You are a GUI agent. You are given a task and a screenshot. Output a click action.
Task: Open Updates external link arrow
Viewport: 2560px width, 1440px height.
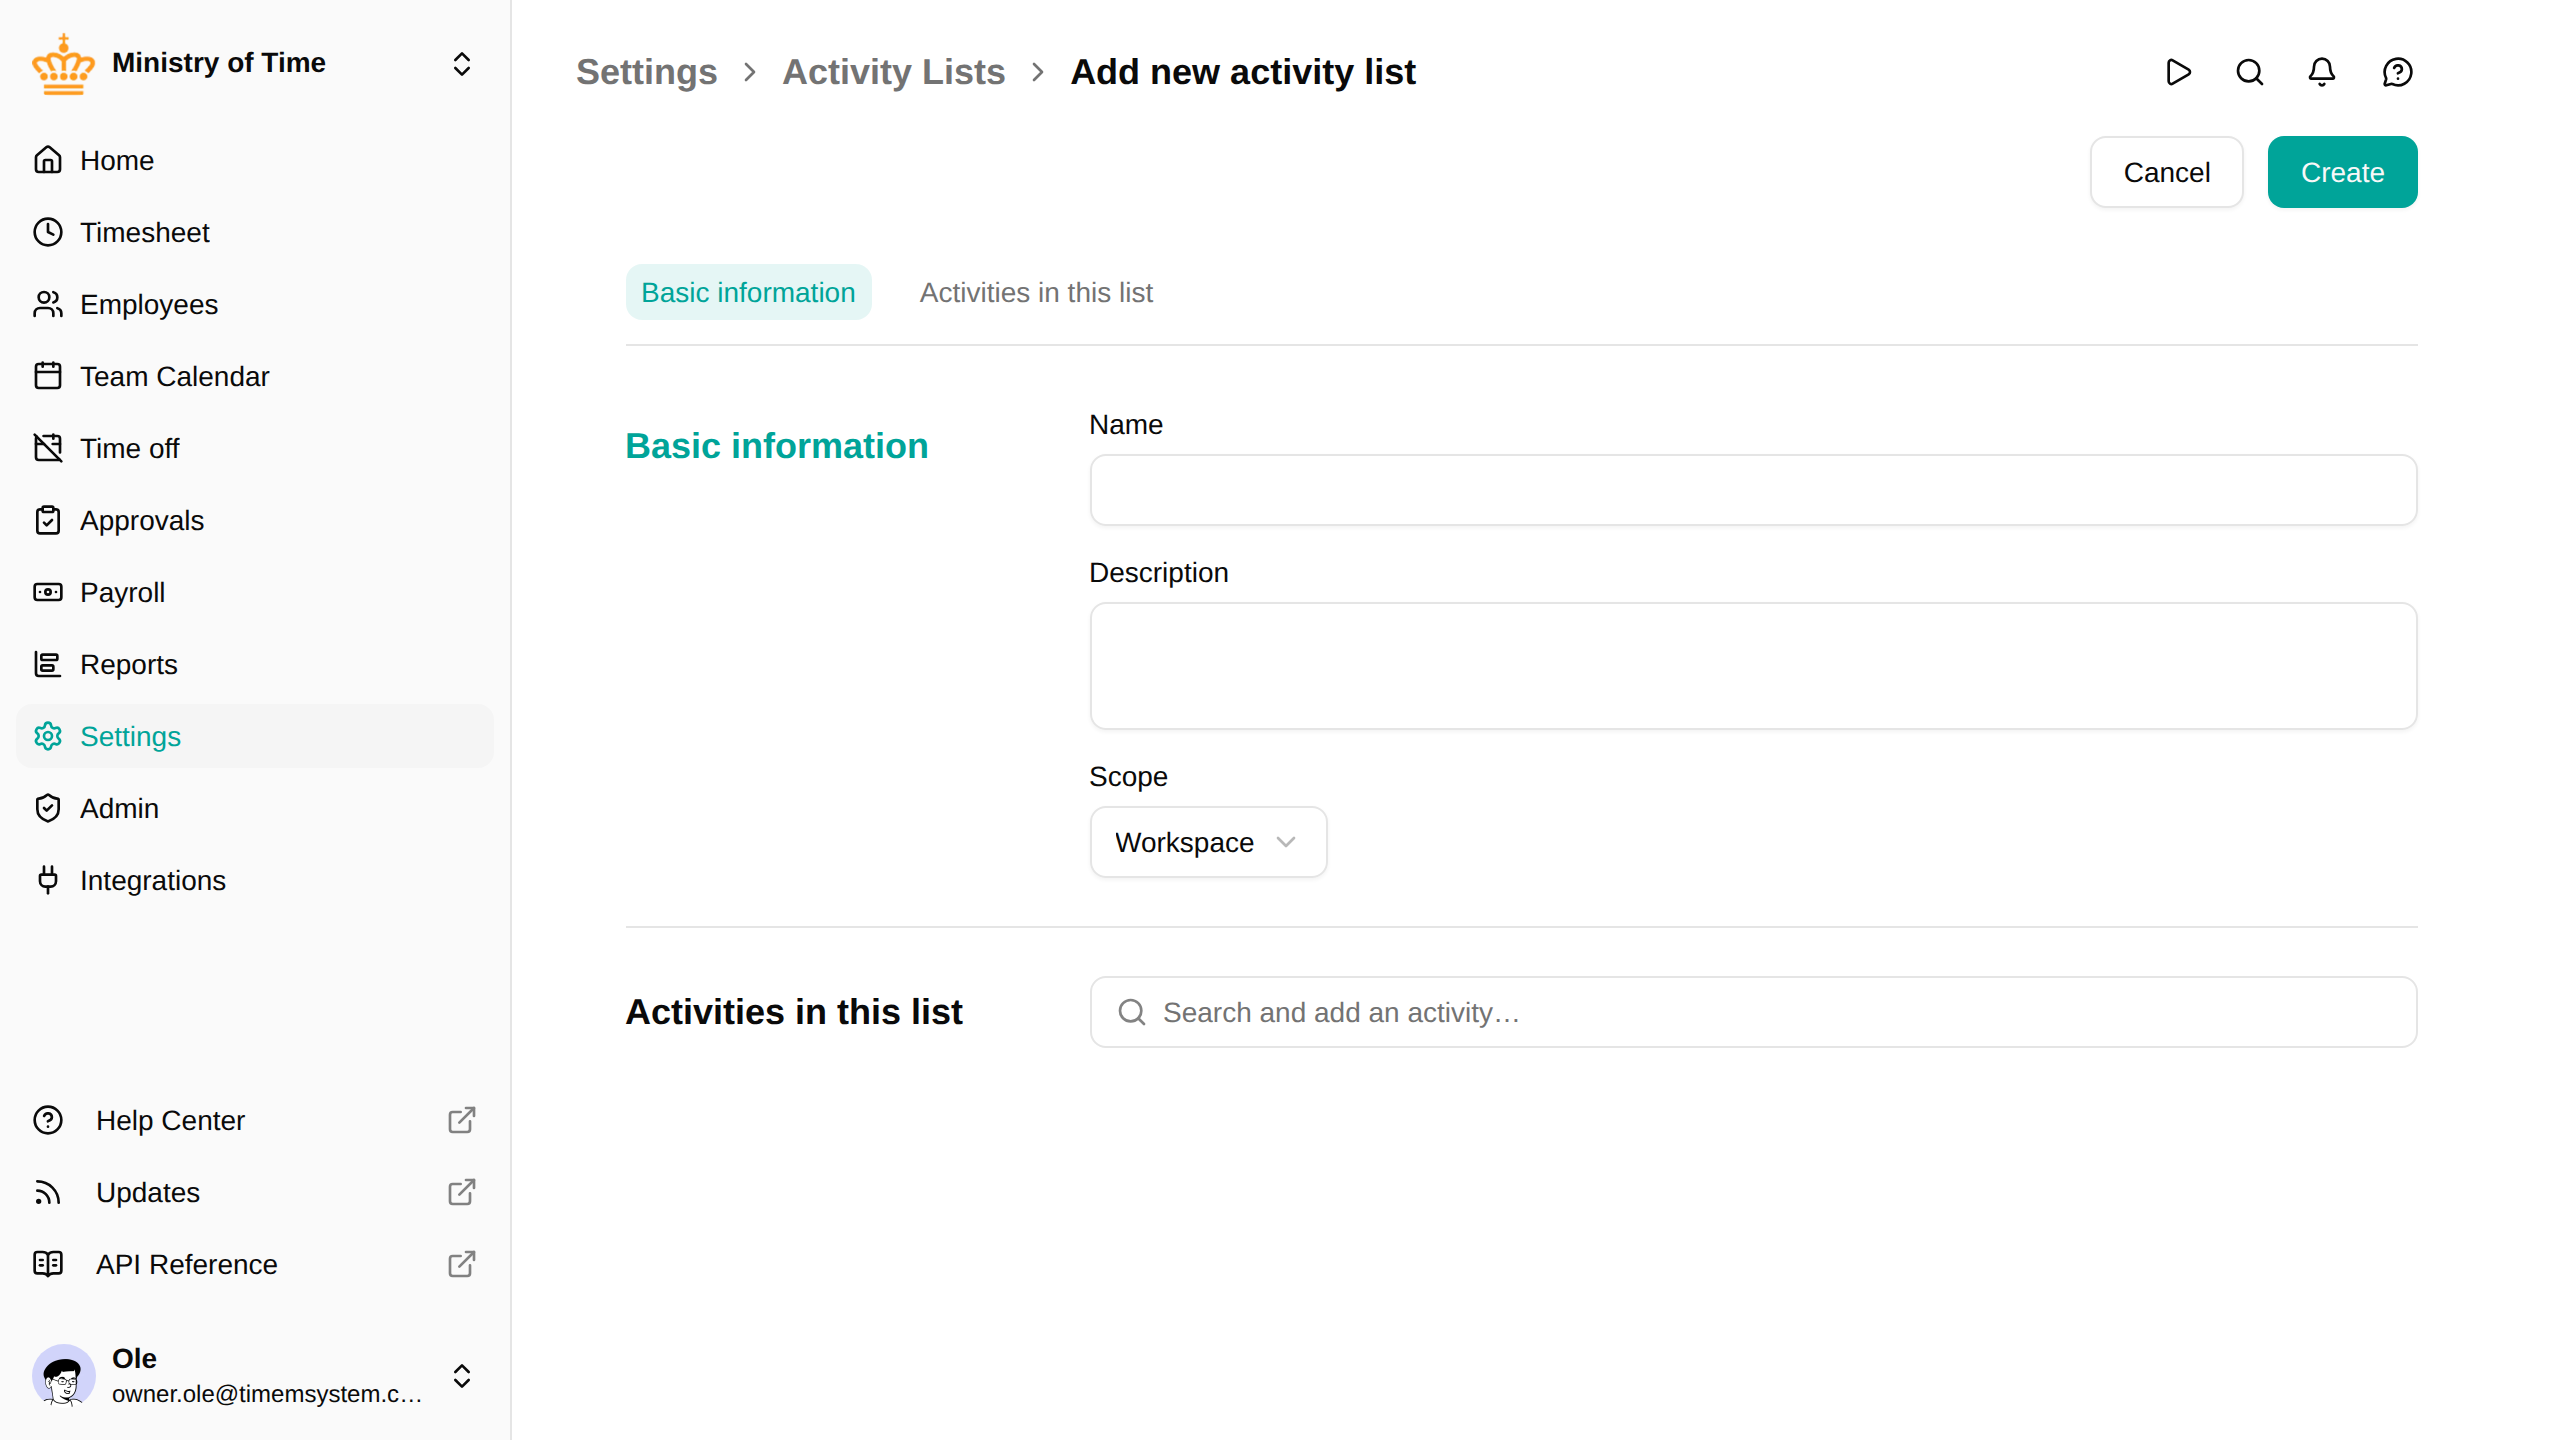tap(461, 1192)
